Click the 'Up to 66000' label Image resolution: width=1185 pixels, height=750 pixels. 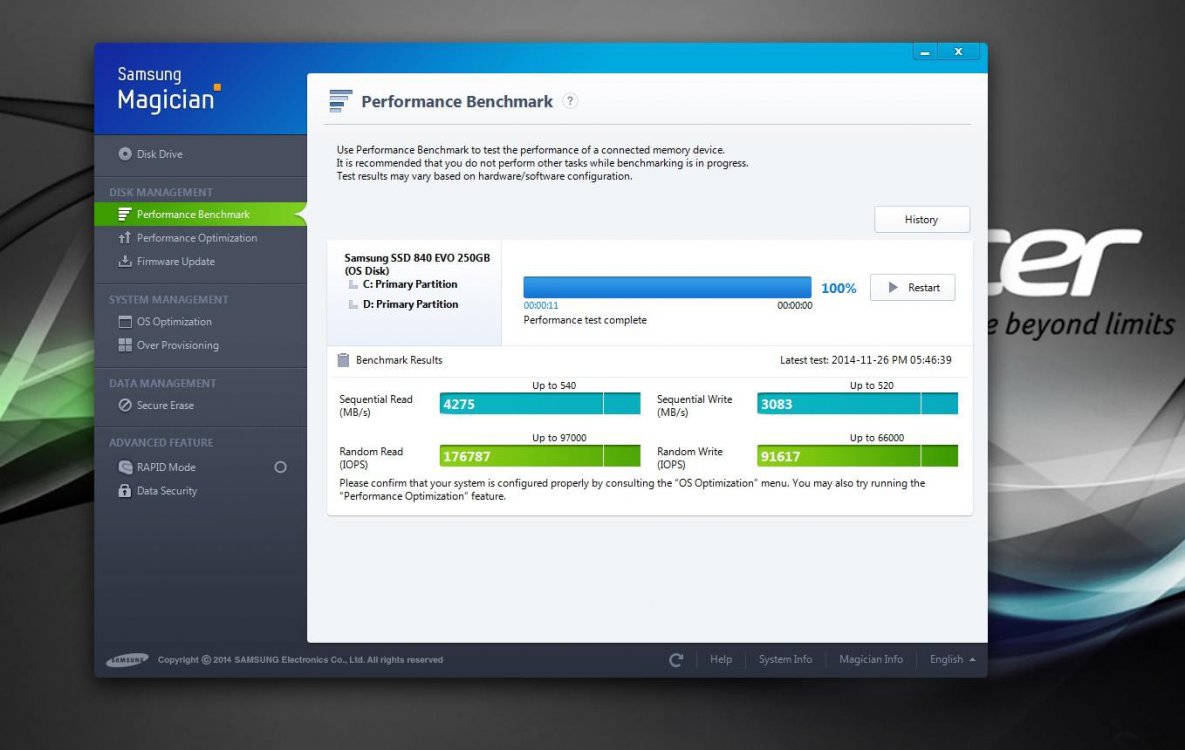click(877, 438)
